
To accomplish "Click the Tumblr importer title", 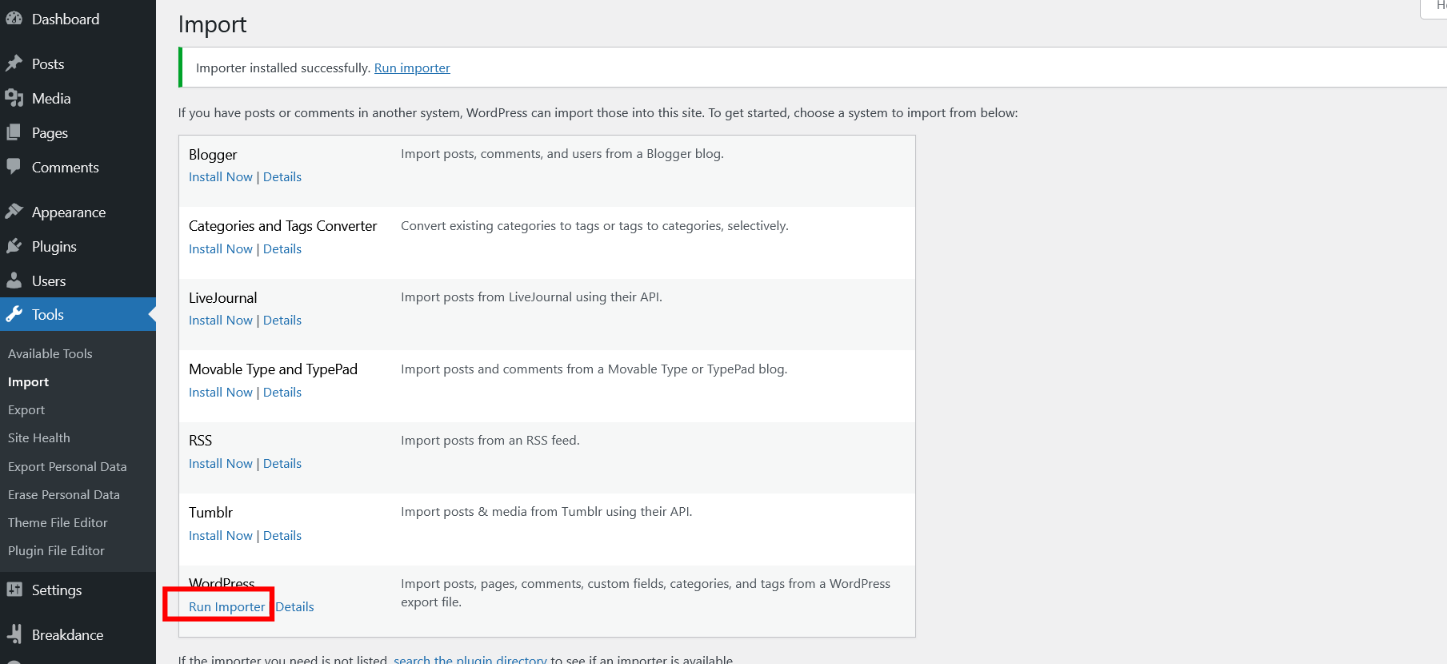I will click(x=211, y=512).
